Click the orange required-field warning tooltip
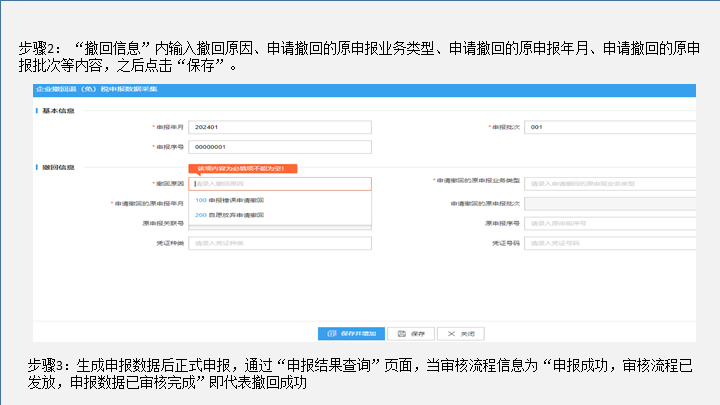Screen dimensions: 720x405 tap(243, 169)
